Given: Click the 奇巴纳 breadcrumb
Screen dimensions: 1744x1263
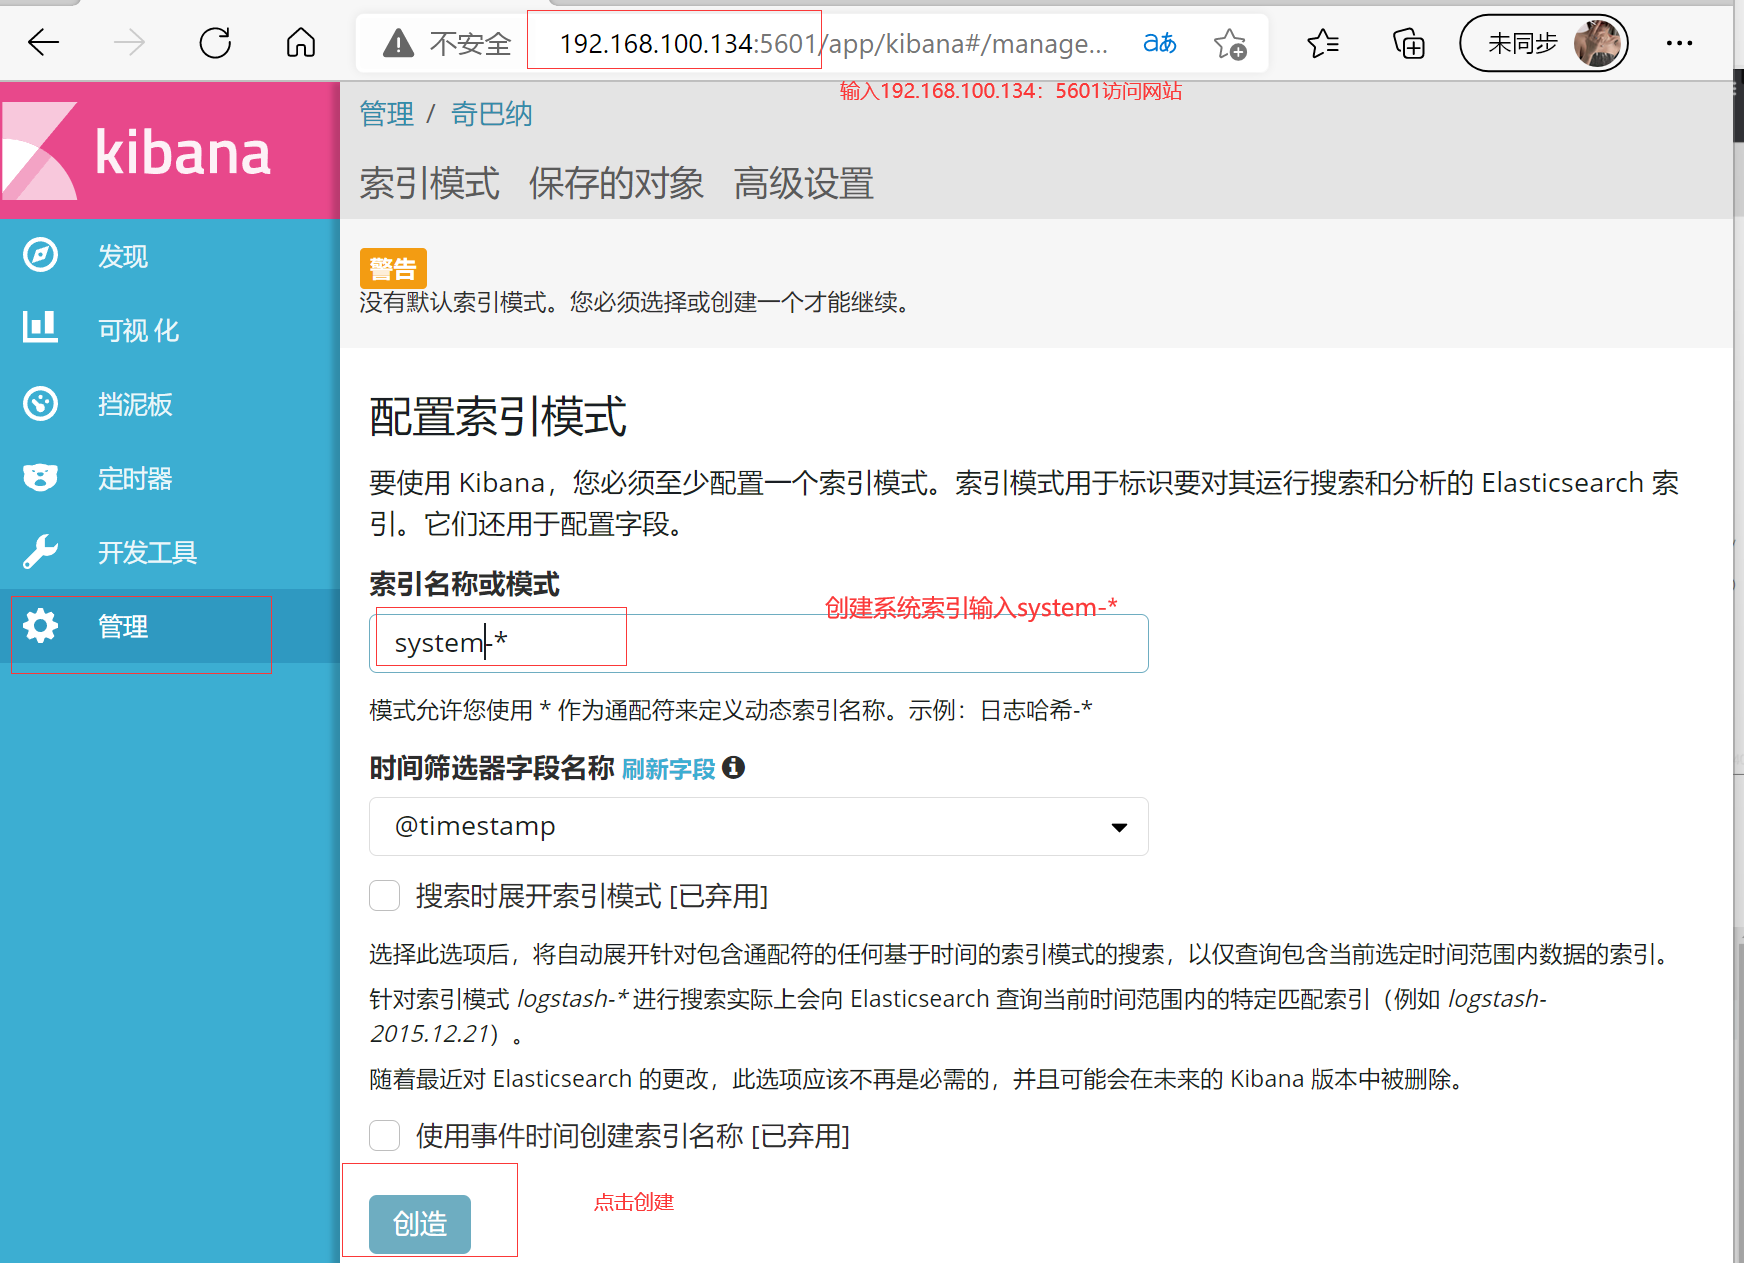Looking at the screenshot, I should 492,114.
